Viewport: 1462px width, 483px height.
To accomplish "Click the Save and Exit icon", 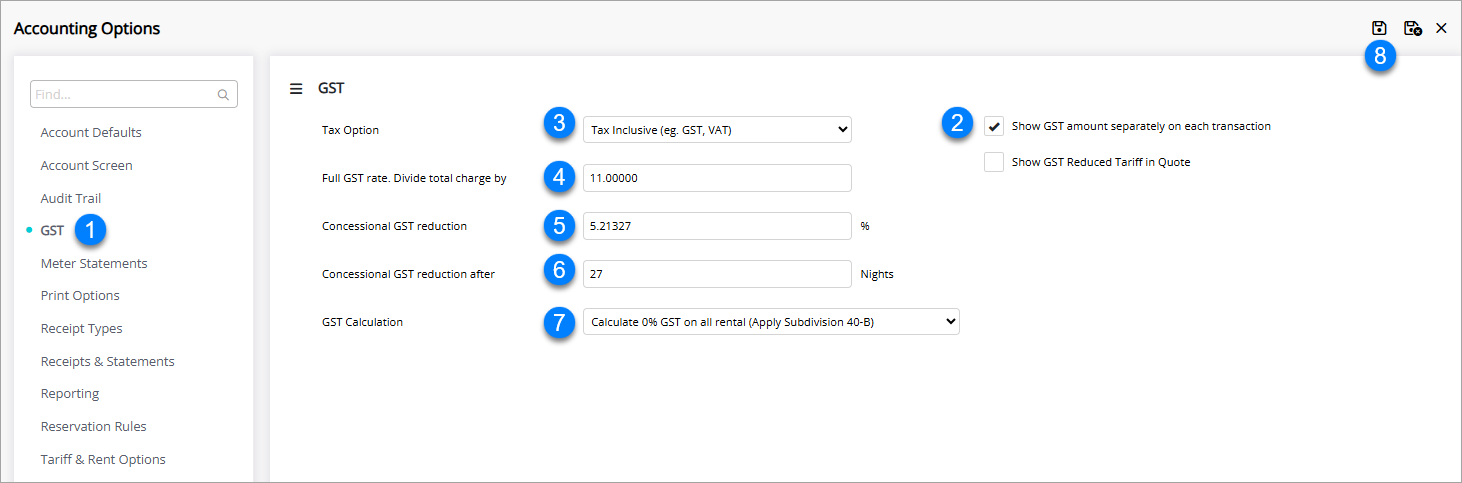I will 1412,28.
